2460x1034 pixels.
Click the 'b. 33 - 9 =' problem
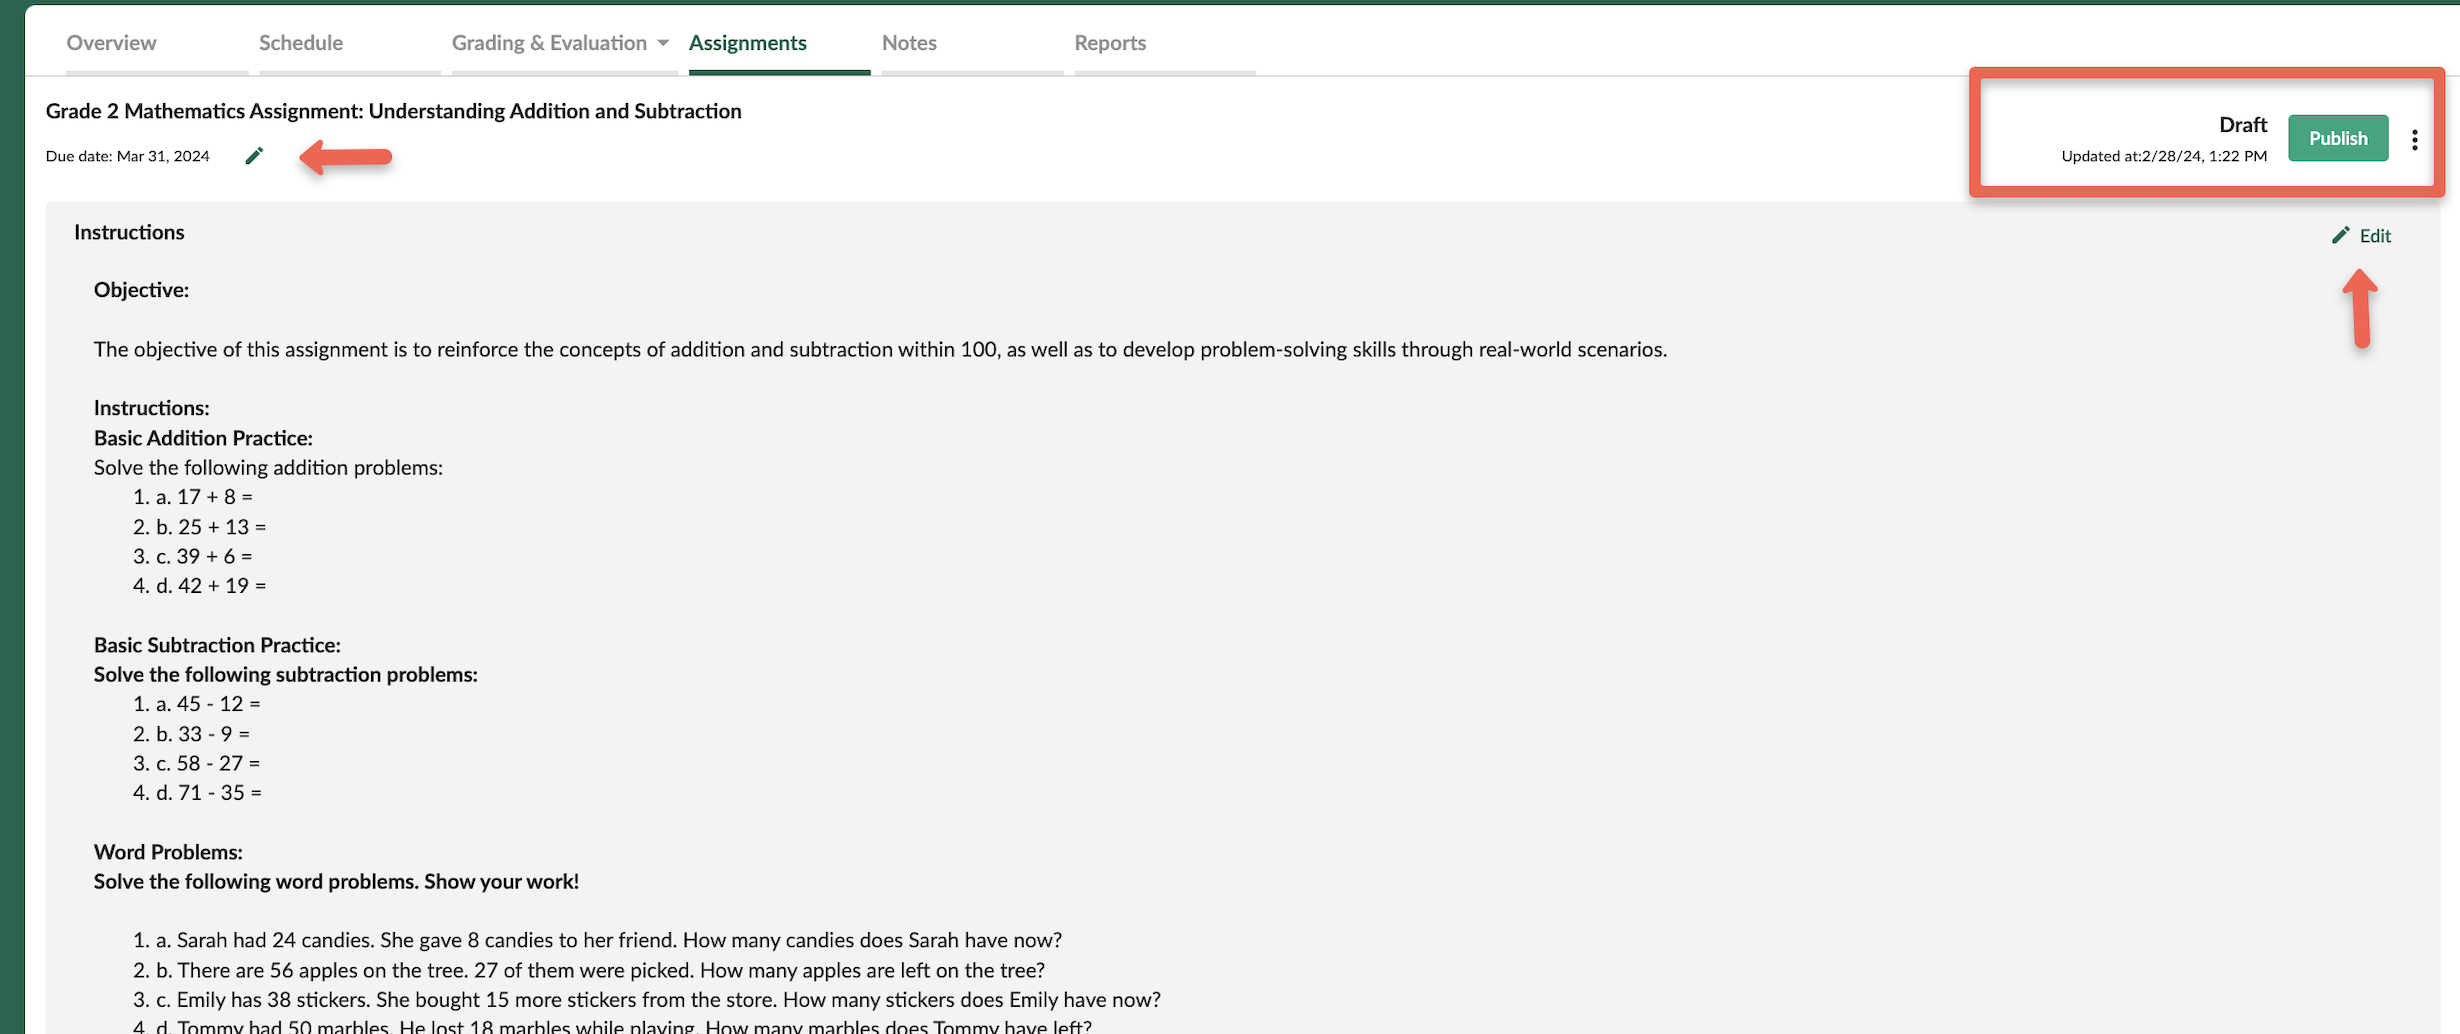point(203,734)
